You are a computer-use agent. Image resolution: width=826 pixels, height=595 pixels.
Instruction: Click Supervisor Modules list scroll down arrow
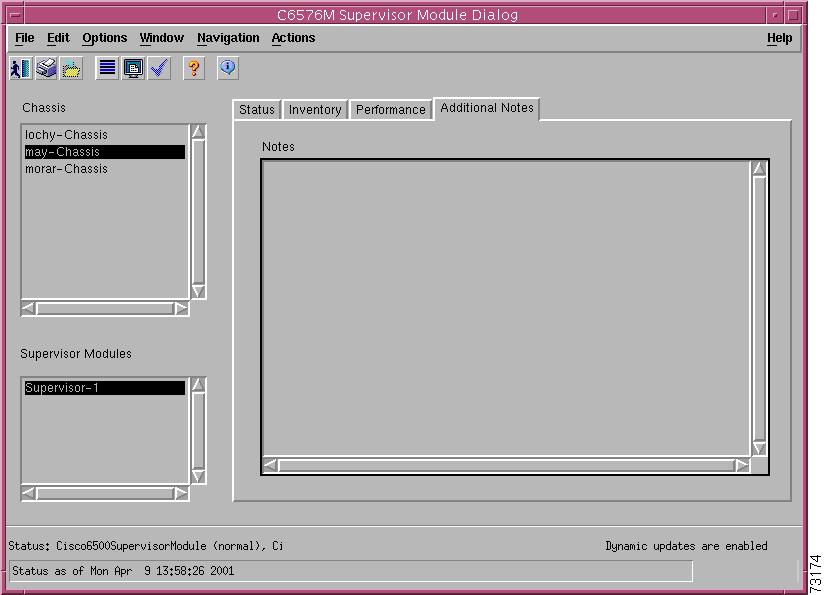pyautogui.click(x=198, y=476)
